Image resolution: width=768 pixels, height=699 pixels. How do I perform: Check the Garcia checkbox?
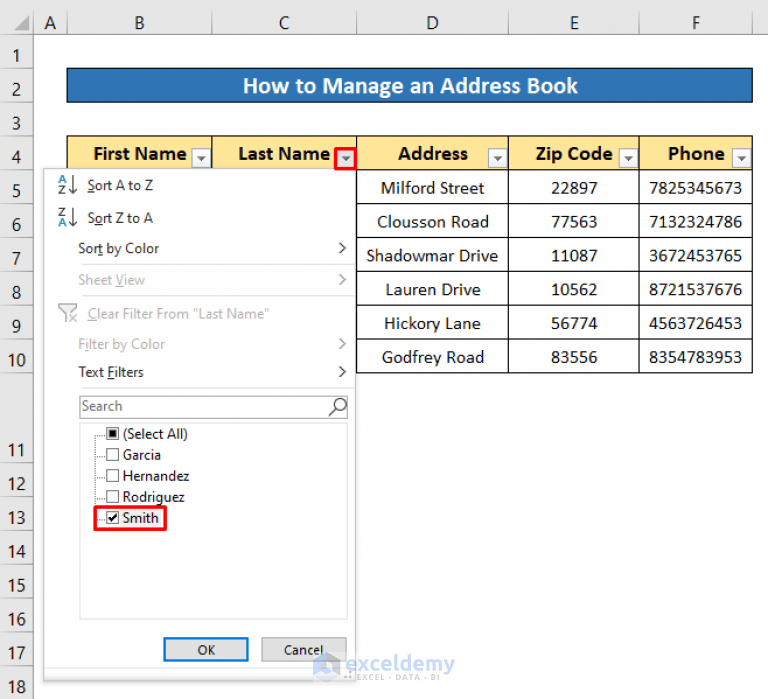[113, 455]
